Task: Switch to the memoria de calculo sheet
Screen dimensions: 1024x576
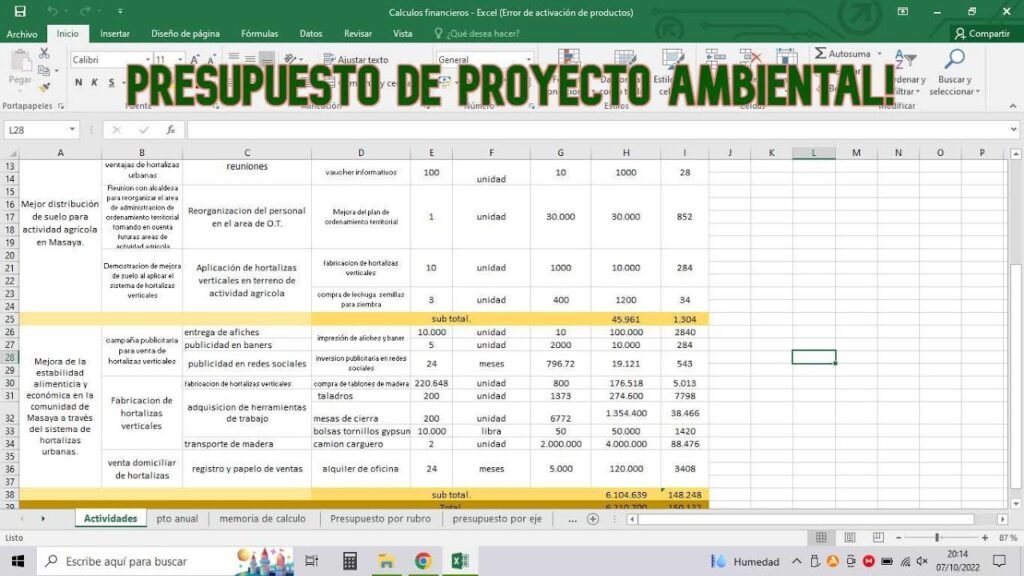Action: click(x=262, y=519)
